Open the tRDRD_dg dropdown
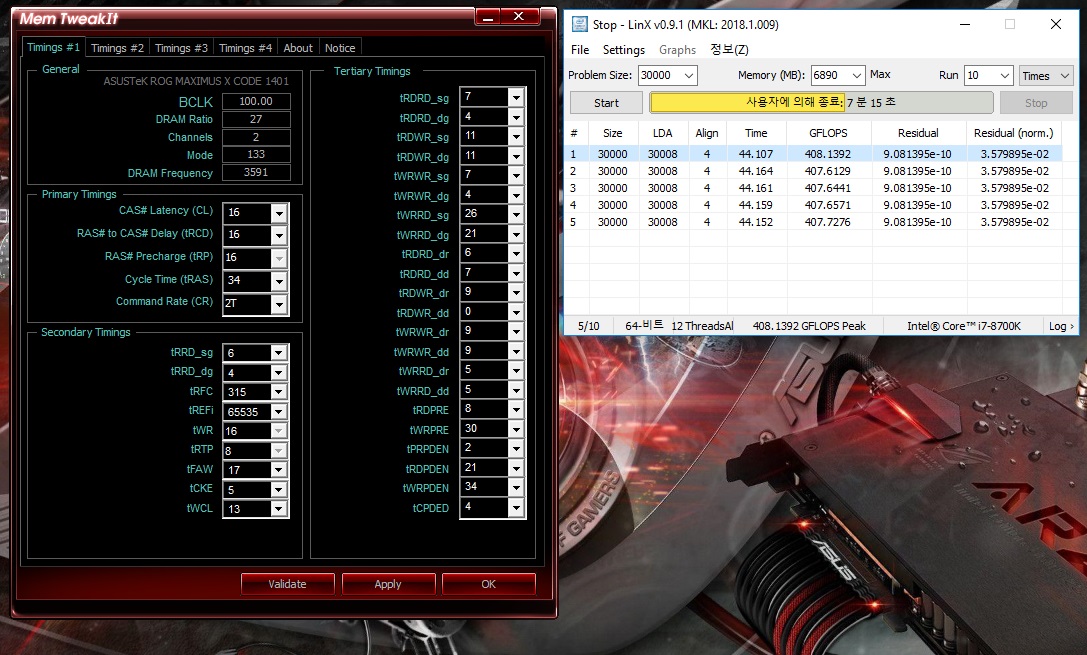The image size is (1087, 655). tap(516, 118)
